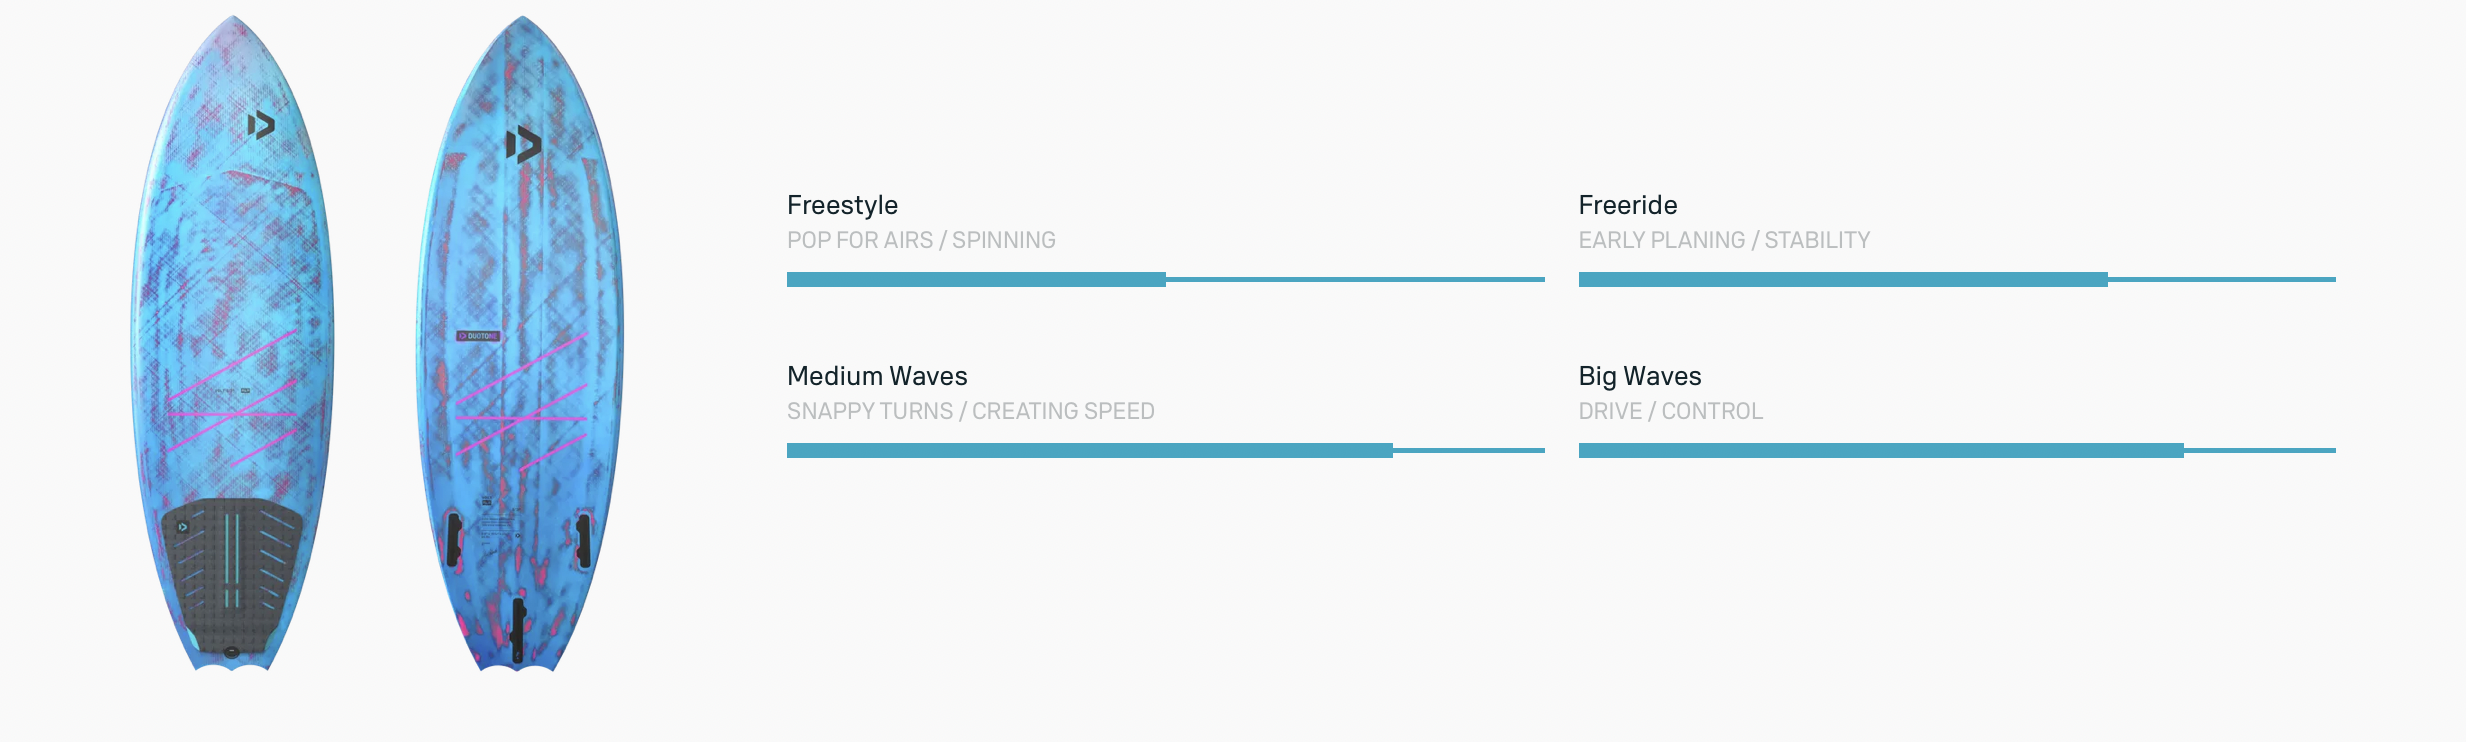Click the Big Waves heading
This screenshot has height=742, width=2466.
[1639, 376]
